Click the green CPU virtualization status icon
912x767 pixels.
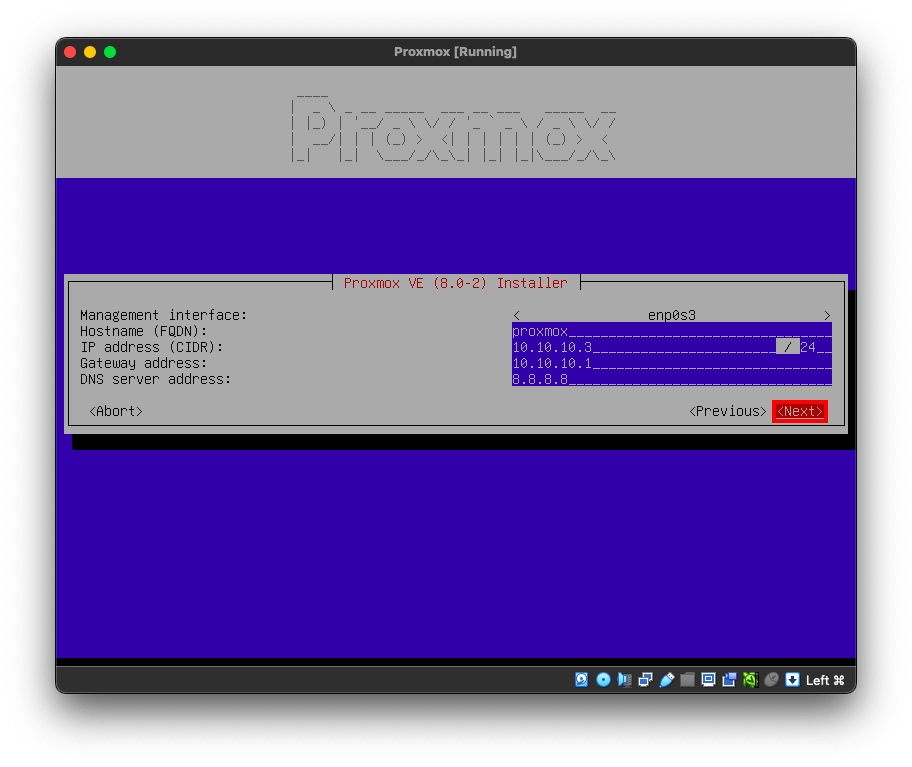pyautogui.click(x=750, y=679)
